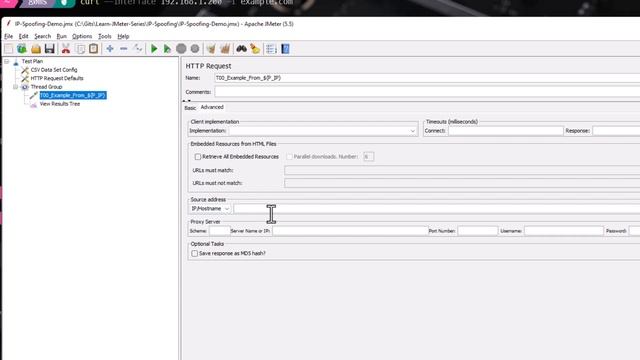
Task: Collapse the Thread Group tree node
Action: 16,87
